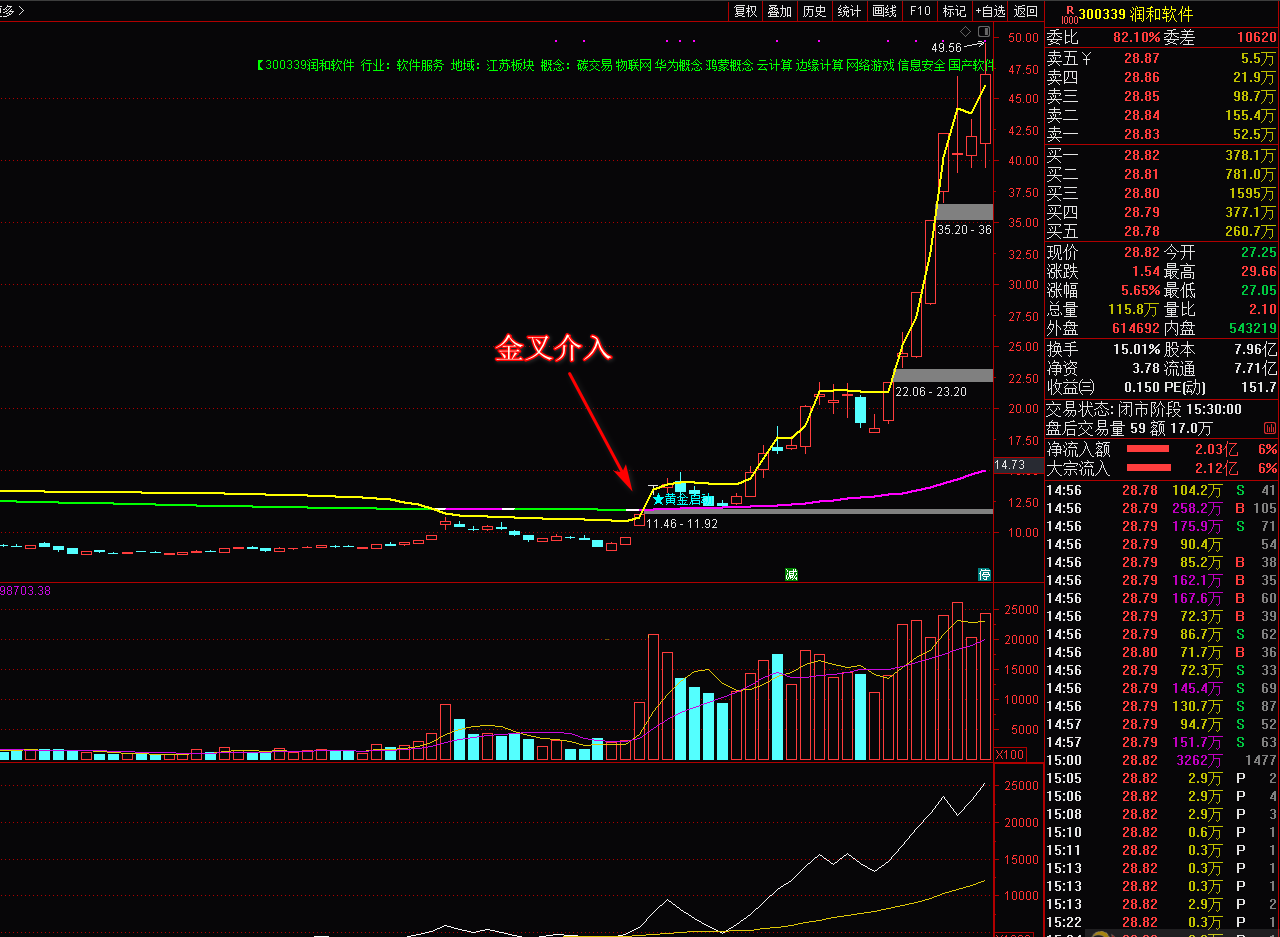Viewport: 1280px width, 937px height.
Task: Click the volume value 98703.38
Action: 25,591
